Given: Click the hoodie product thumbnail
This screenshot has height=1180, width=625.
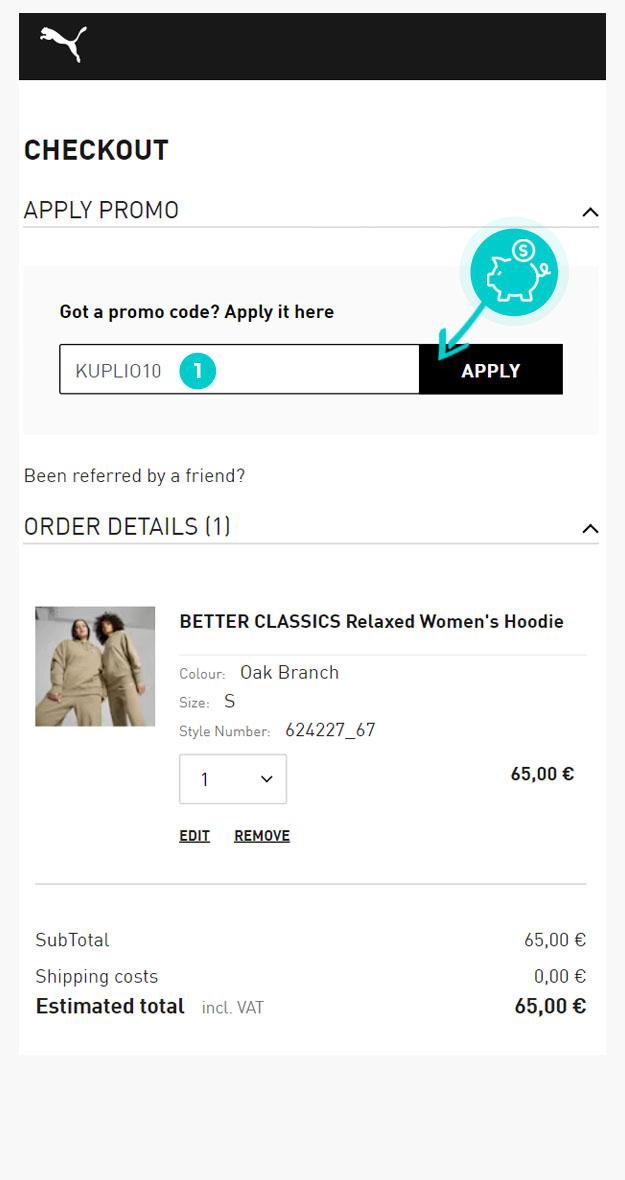Looking at the screenshot, I should (x=95, y=666).
